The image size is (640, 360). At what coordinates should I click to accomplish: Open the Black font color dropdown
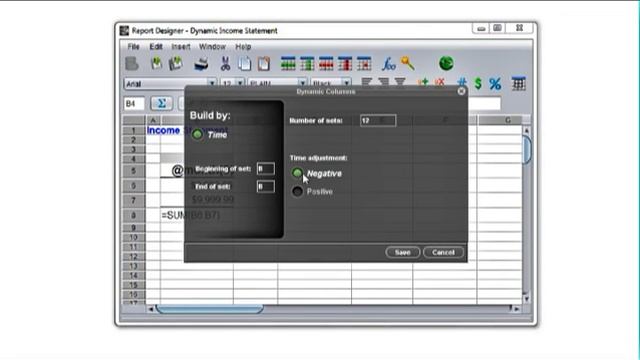[347, 83]
